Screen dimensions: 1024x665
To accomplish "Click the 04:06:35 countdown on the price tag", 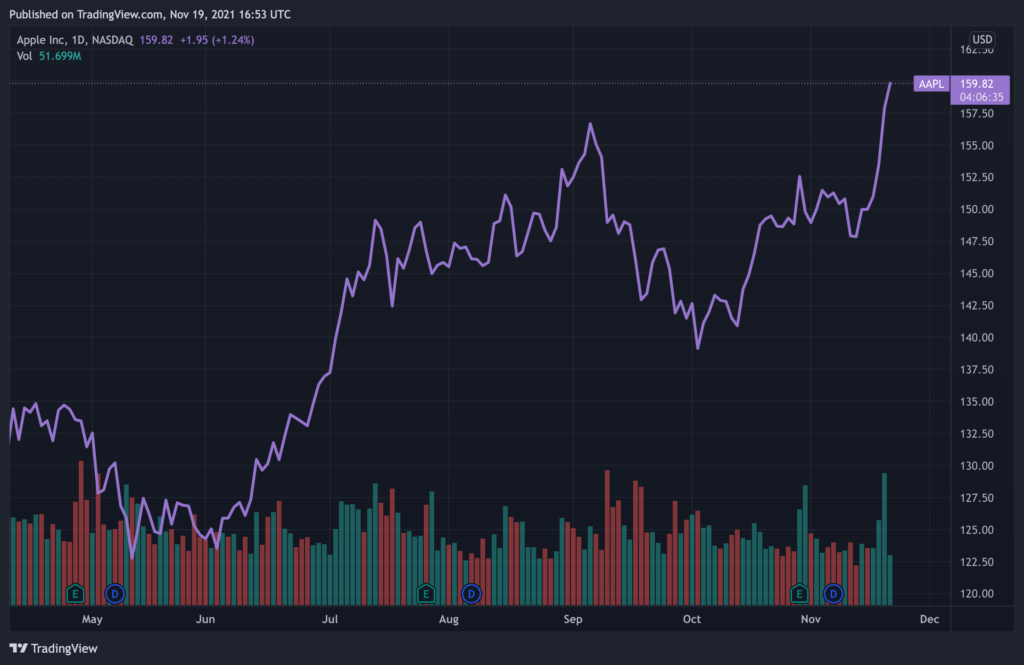I will click(981, 97).
